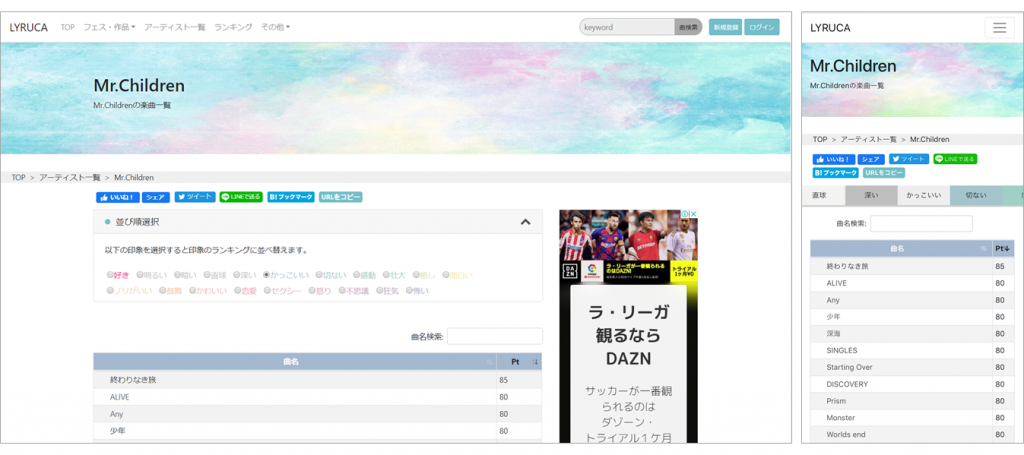Select the 壮大 radio button

pos(386,275)
